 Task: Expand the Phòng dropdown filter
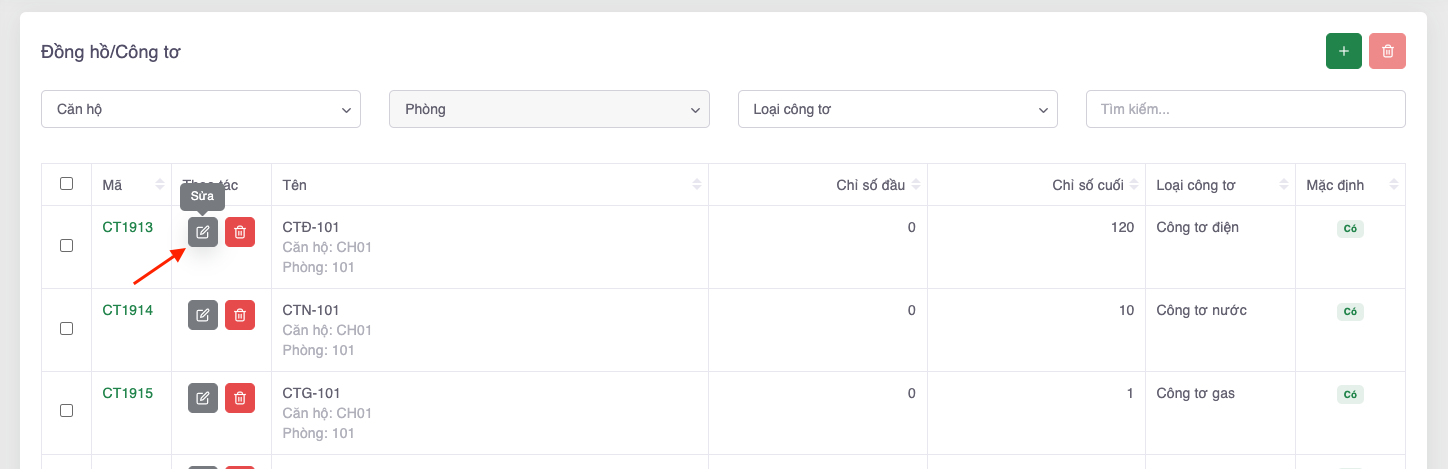[548, 109]
